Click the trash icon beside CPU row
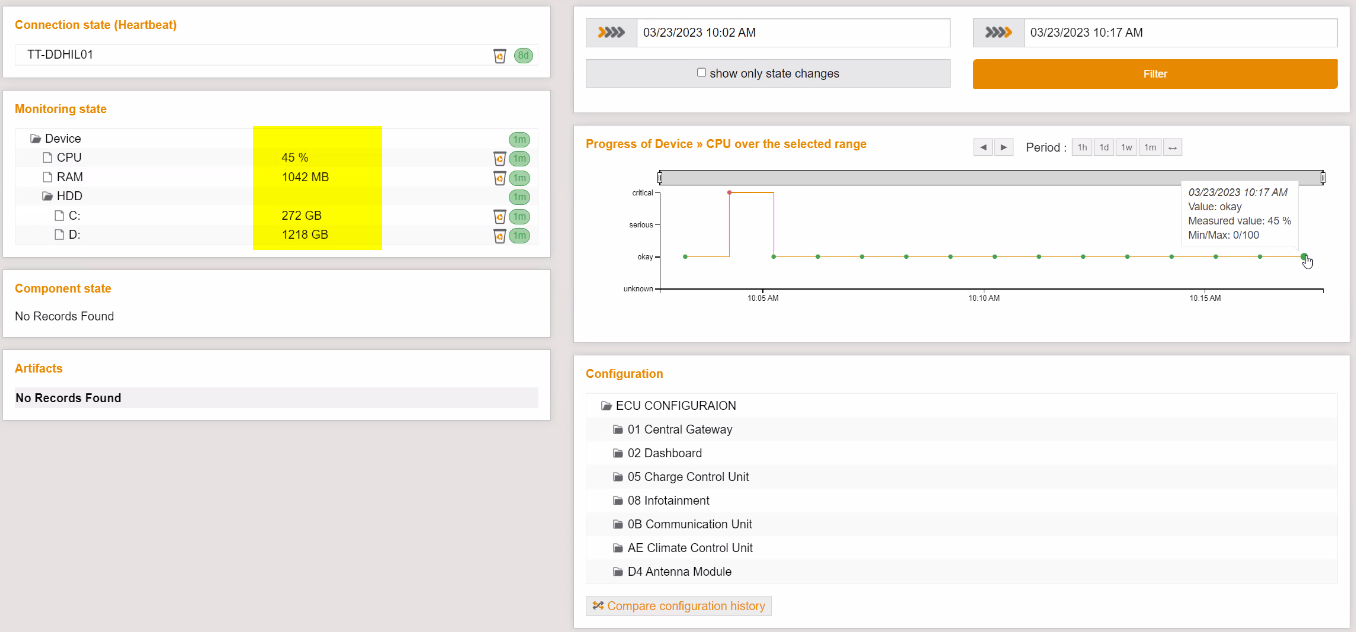The width and height of the screenshot is (1356, 632). coord(500,158)
